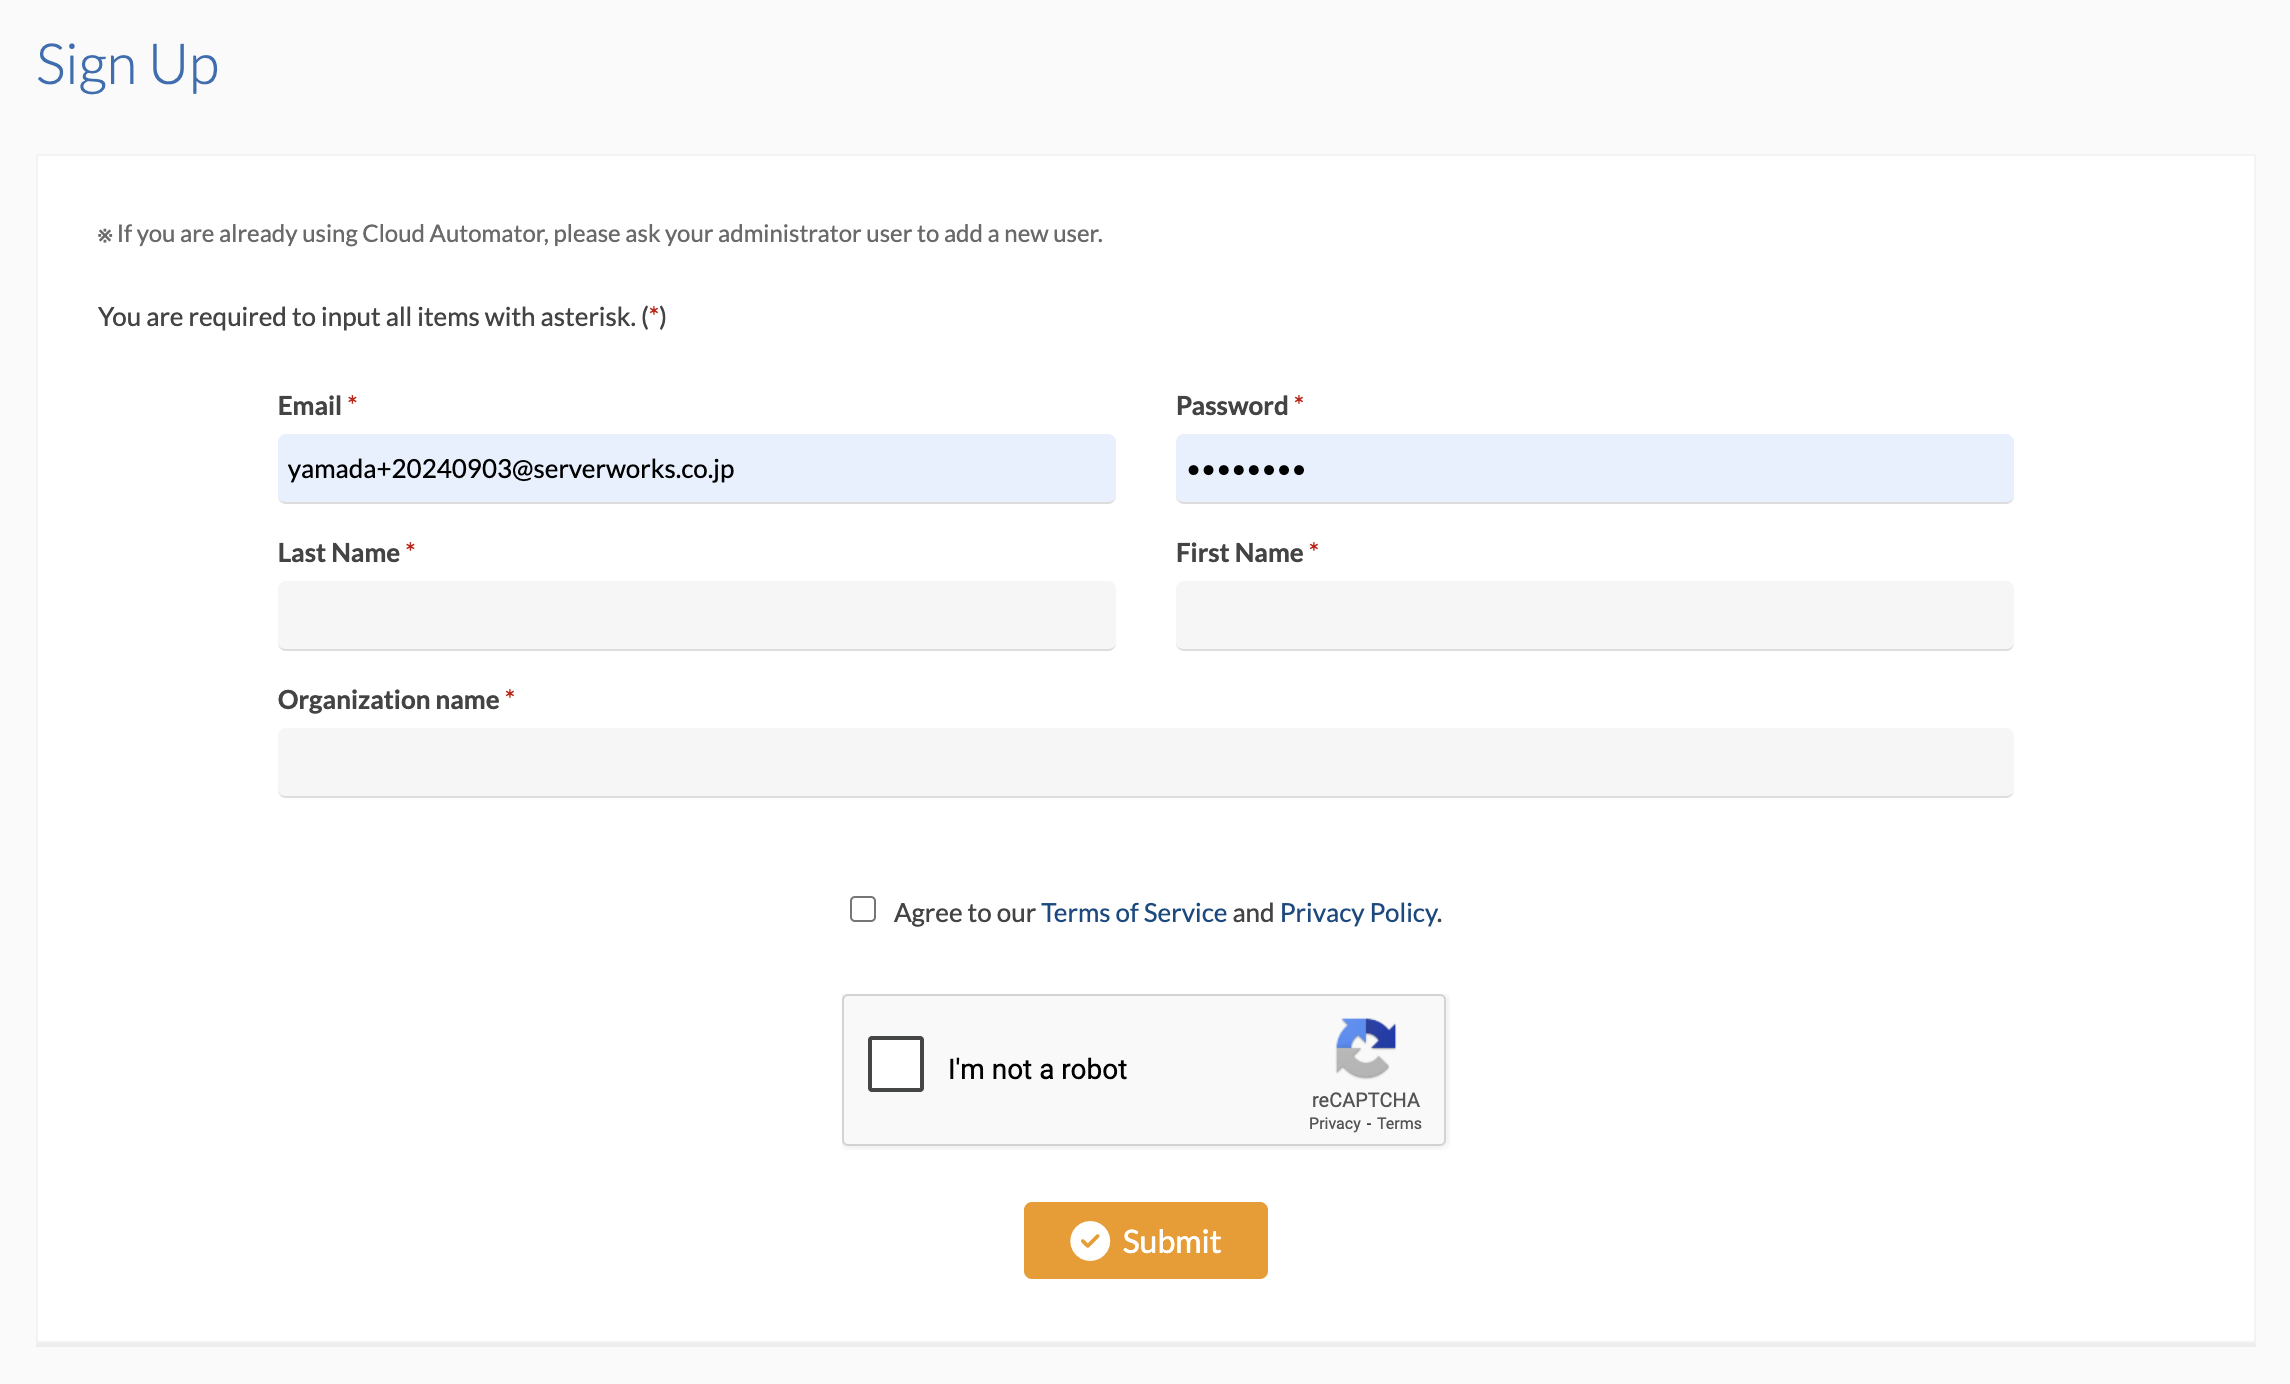The image size is (2290, 1384).
Task: Enable the agreement to Terms of Service checkbox
Action: 862,908
